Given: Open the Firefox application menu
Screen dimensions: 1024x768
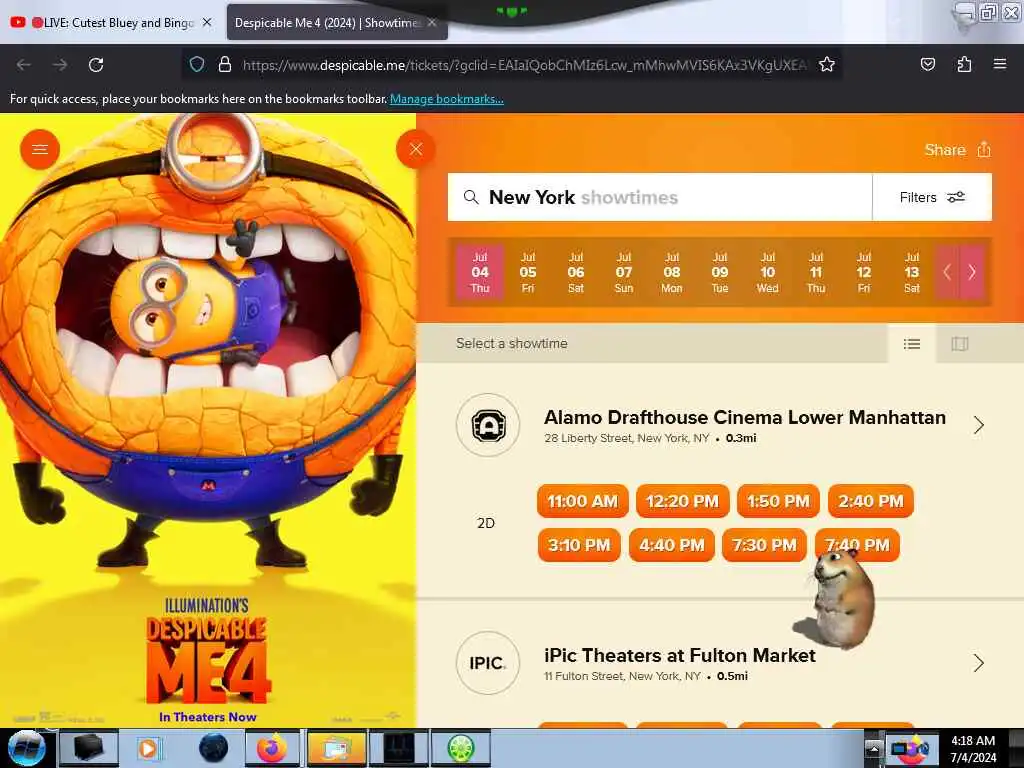Looking at the screenshot, I should pyautogui.click(x=1000, y=64).
